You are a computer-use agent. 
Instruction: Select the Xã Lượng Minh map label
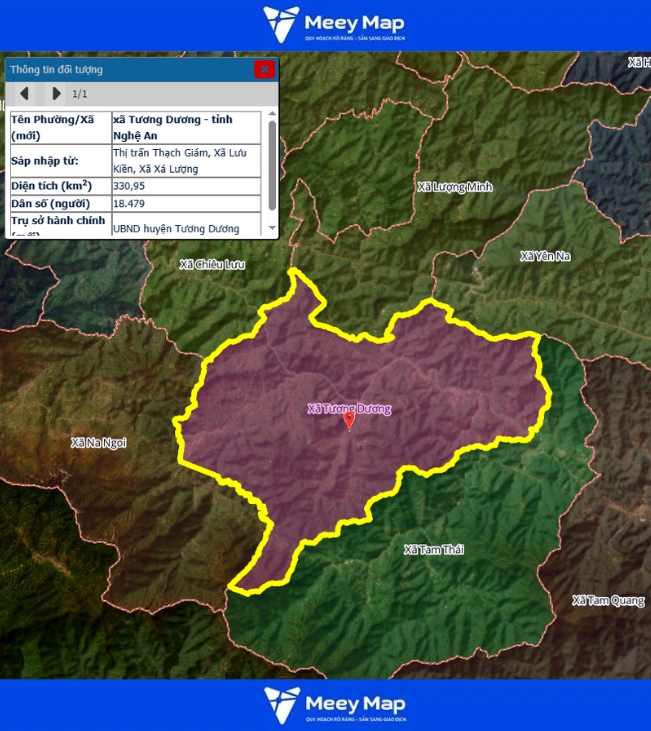455,187
